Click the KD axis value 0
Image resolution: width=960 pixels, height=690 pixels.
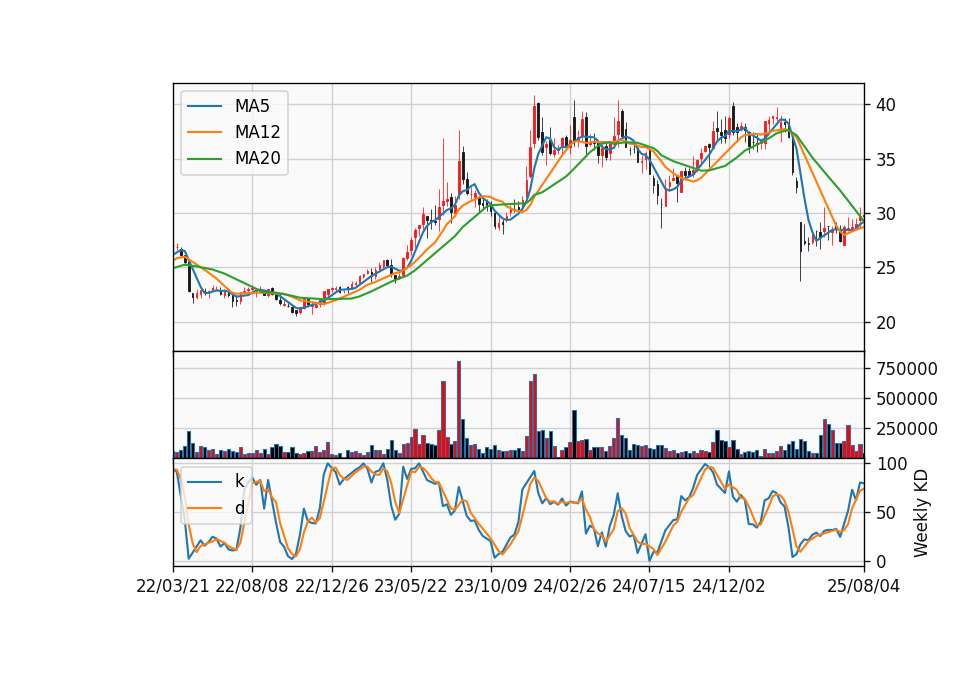pos(880,561)
